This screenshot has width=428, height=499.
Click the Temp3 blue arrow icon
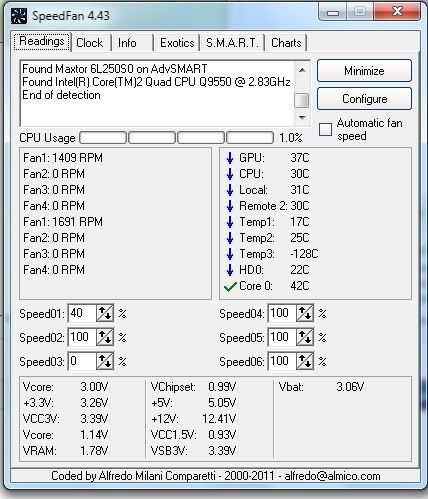[230, 254]
